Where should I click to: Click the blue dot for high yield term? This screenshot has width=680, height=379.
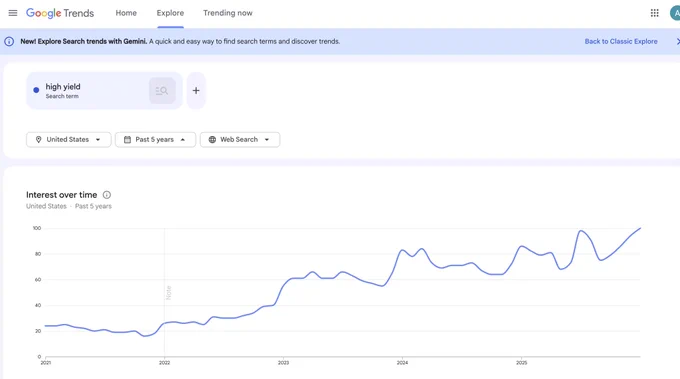coord(36,90)
